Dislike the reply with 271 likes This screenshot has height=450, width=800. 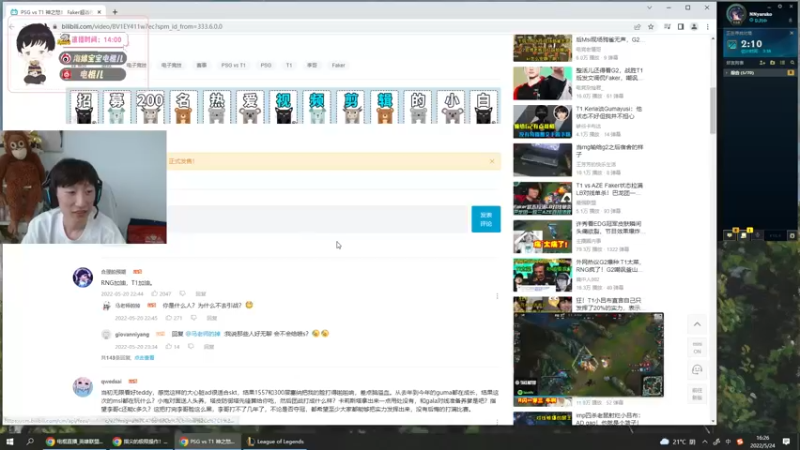(x=193, y=318)
